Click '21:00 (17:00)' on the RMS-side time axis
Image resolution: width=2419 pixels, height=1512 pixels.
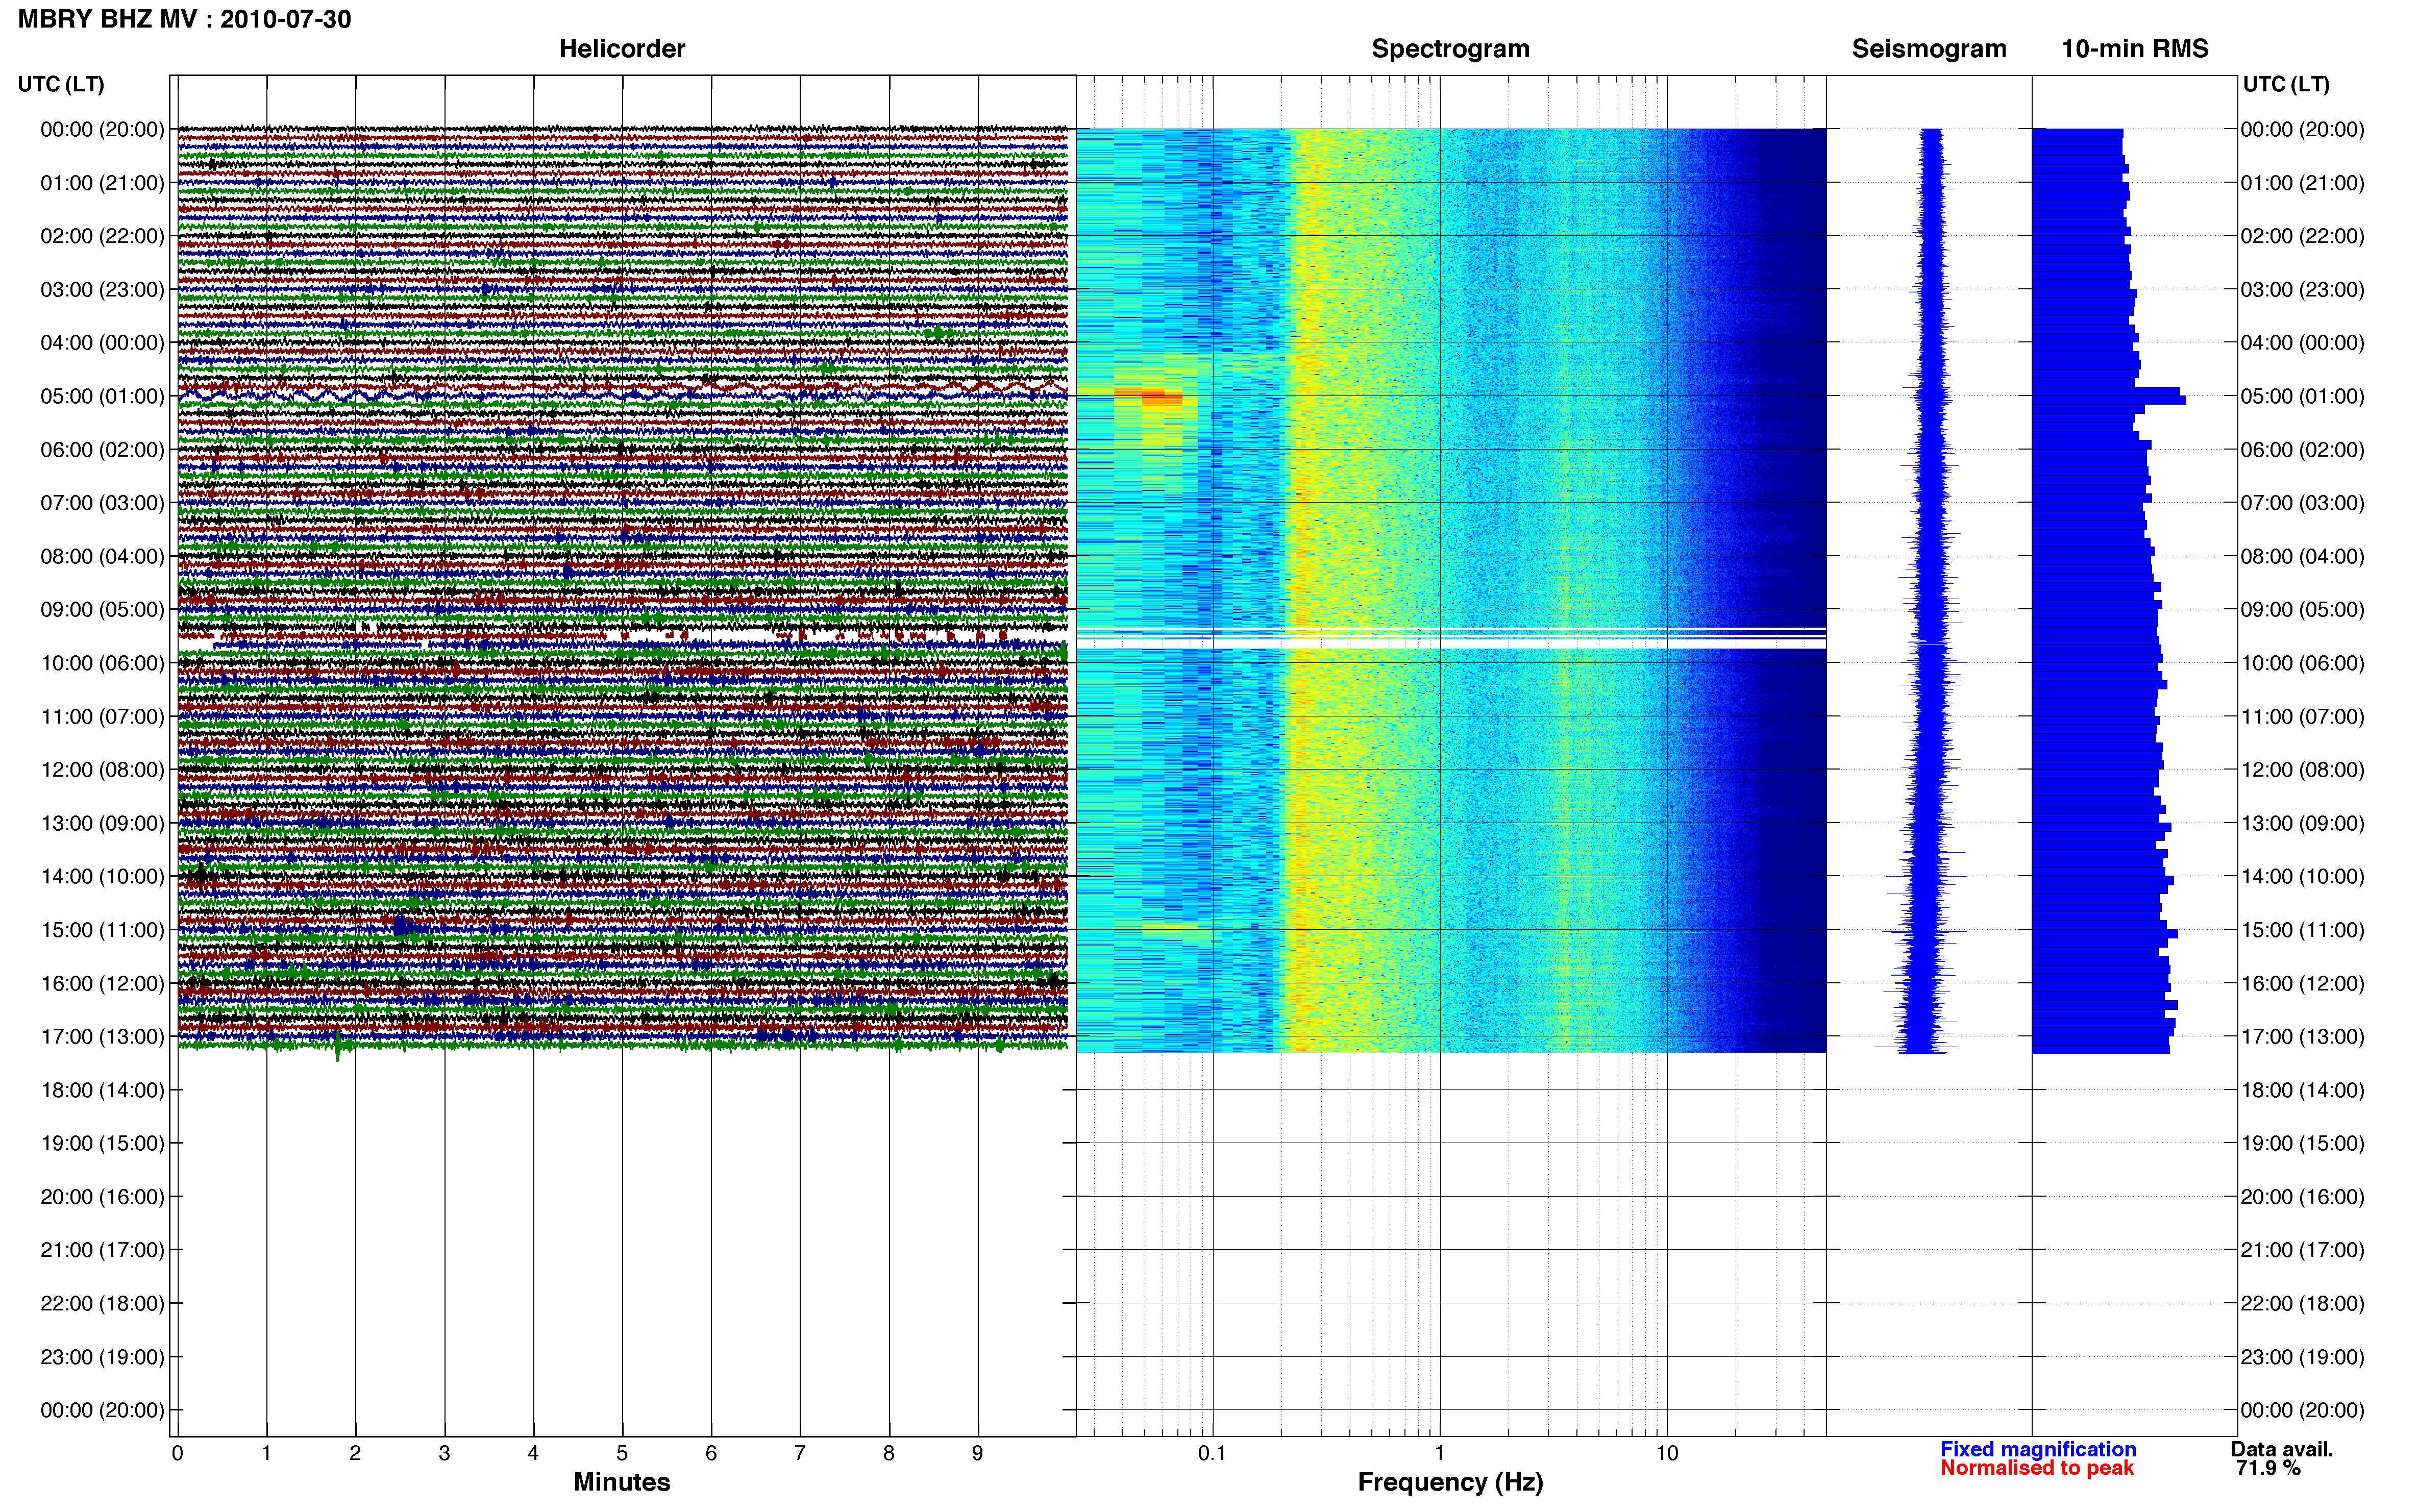tap(2302, 1250)
